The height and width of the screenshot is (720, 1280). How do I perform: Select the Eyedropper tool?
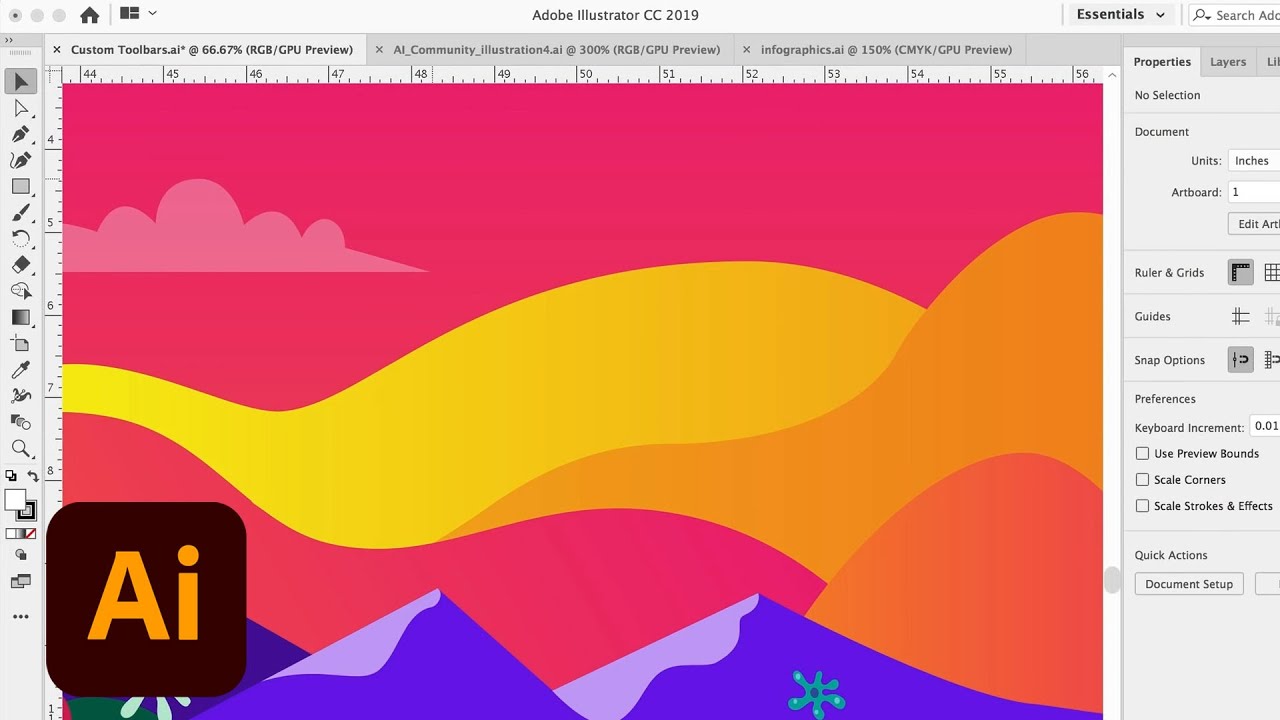(x=21, y=370)
